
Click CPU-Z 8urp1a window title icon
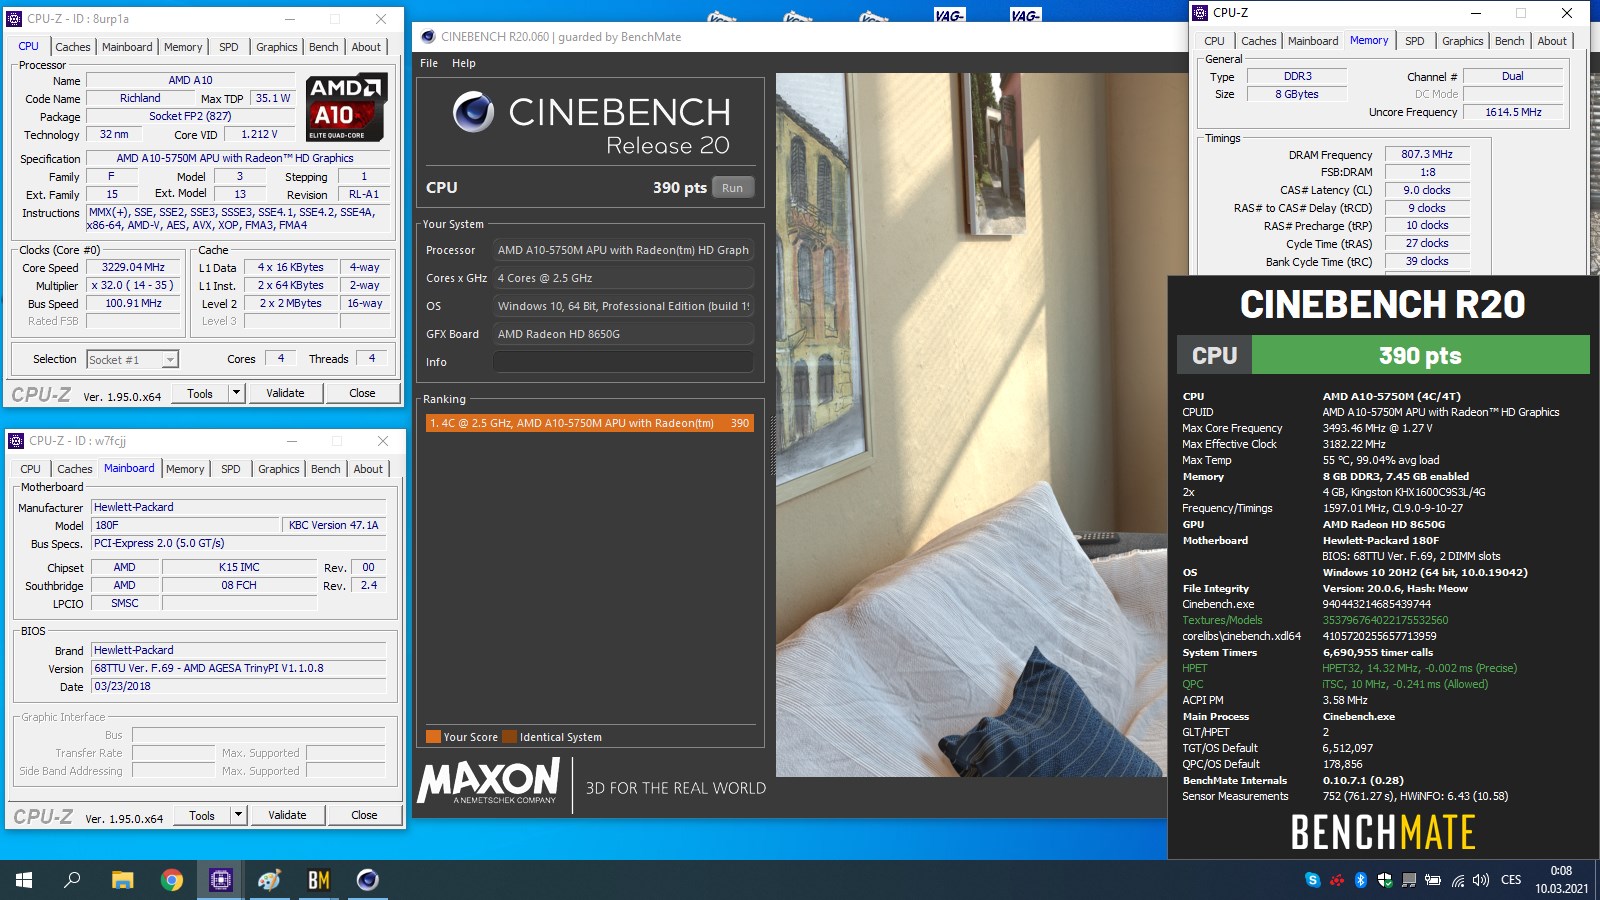point(15,19)
